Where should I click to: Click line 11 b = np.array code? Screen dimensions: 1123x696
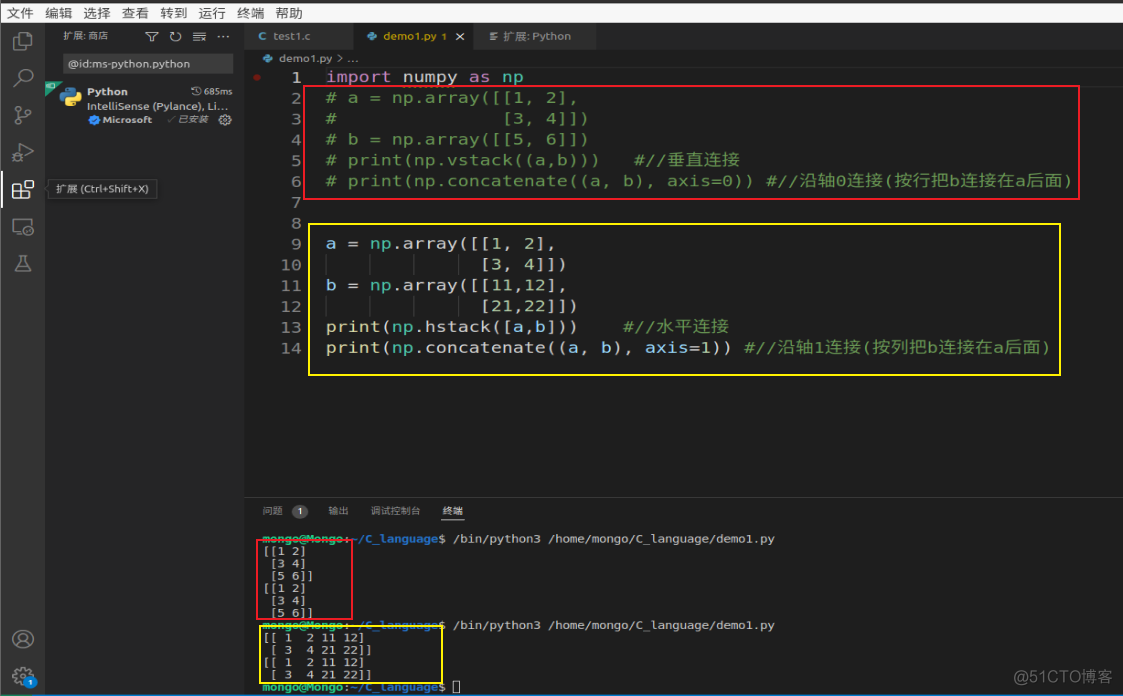pos(446,286)
